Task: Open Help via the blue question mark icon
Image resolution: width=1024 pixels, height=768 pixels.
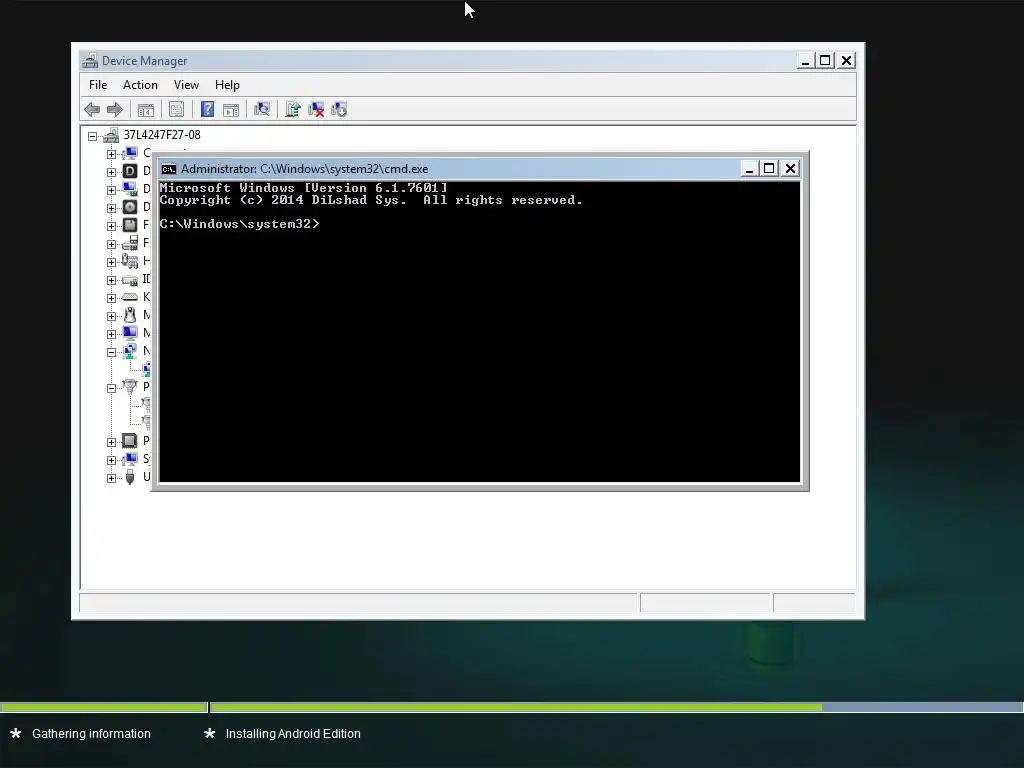Action: click(207, 109)
